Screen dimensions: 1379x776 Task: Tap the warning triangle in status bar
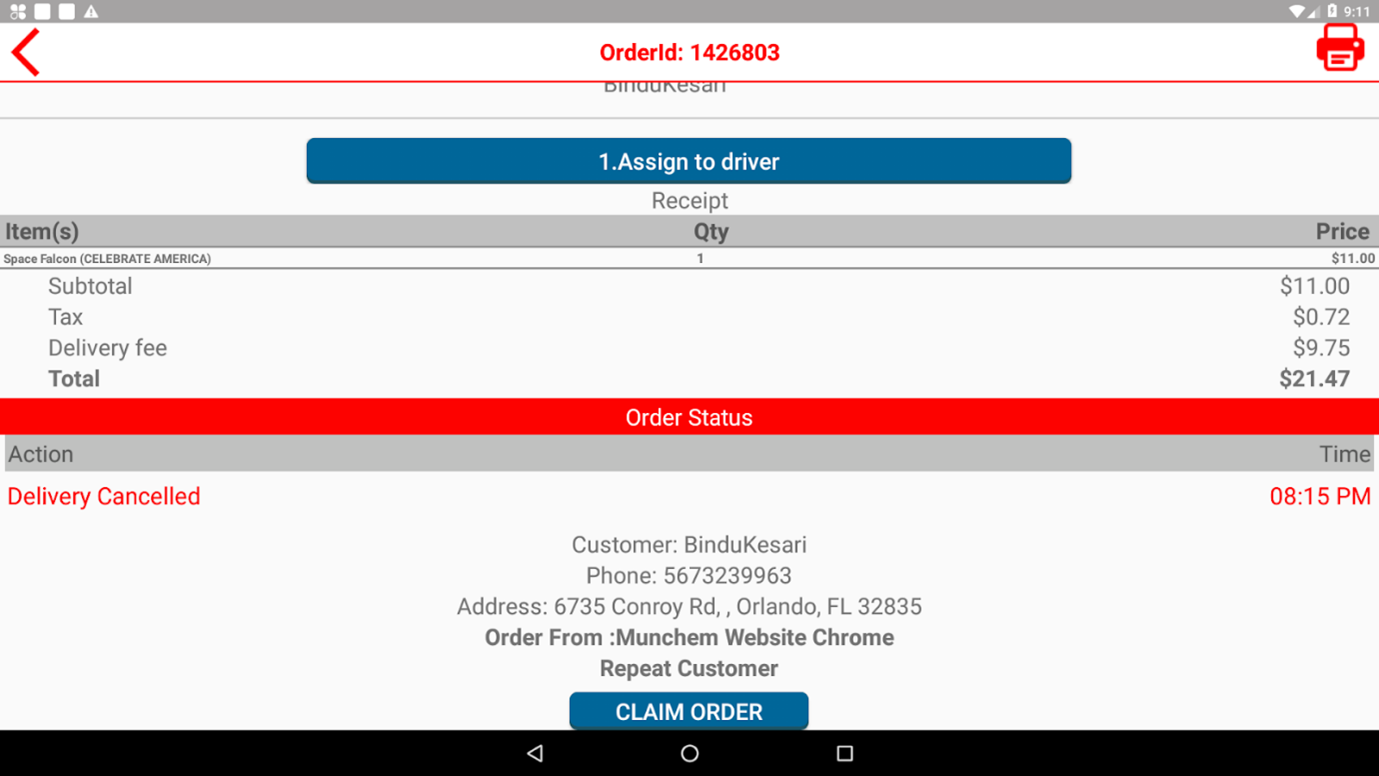click(91, 12)
